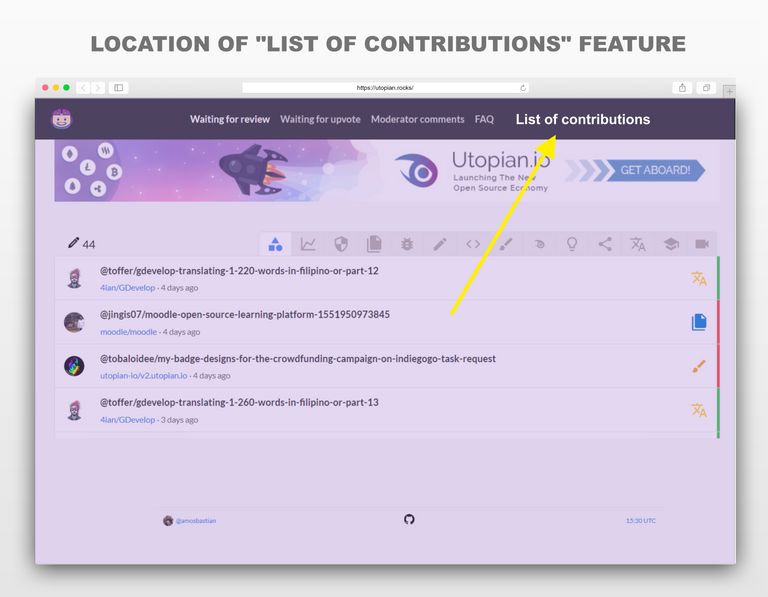The width and height of the screenshot is (768, 597).
Task: Open a new browser tab plus button
Action: click(729, 91)
